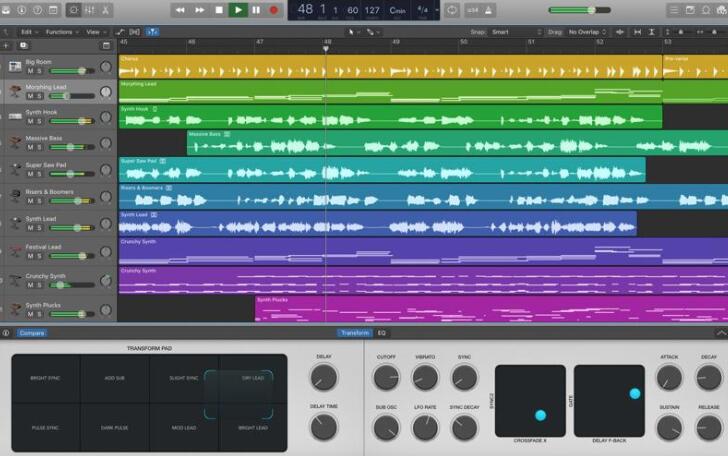Open the Functions menu
The height and width of the screenshot is (456, 728).
pyautogui.click(x=62, y=32)
